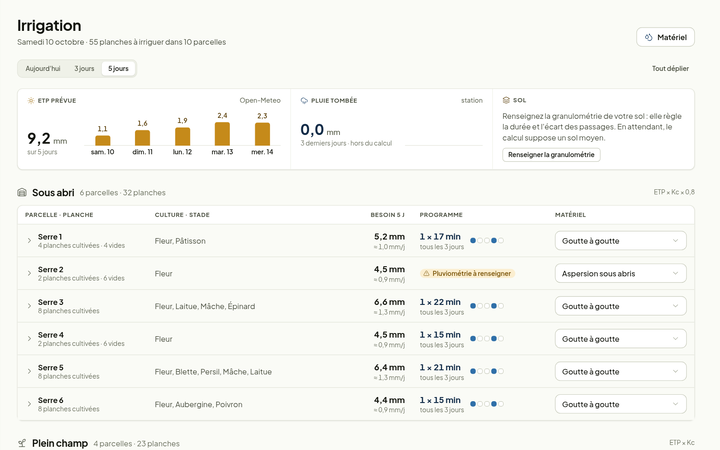
Task: Open Serre 2 Aspersion sous abris dropdown
Action: click(x=620, y=273)
